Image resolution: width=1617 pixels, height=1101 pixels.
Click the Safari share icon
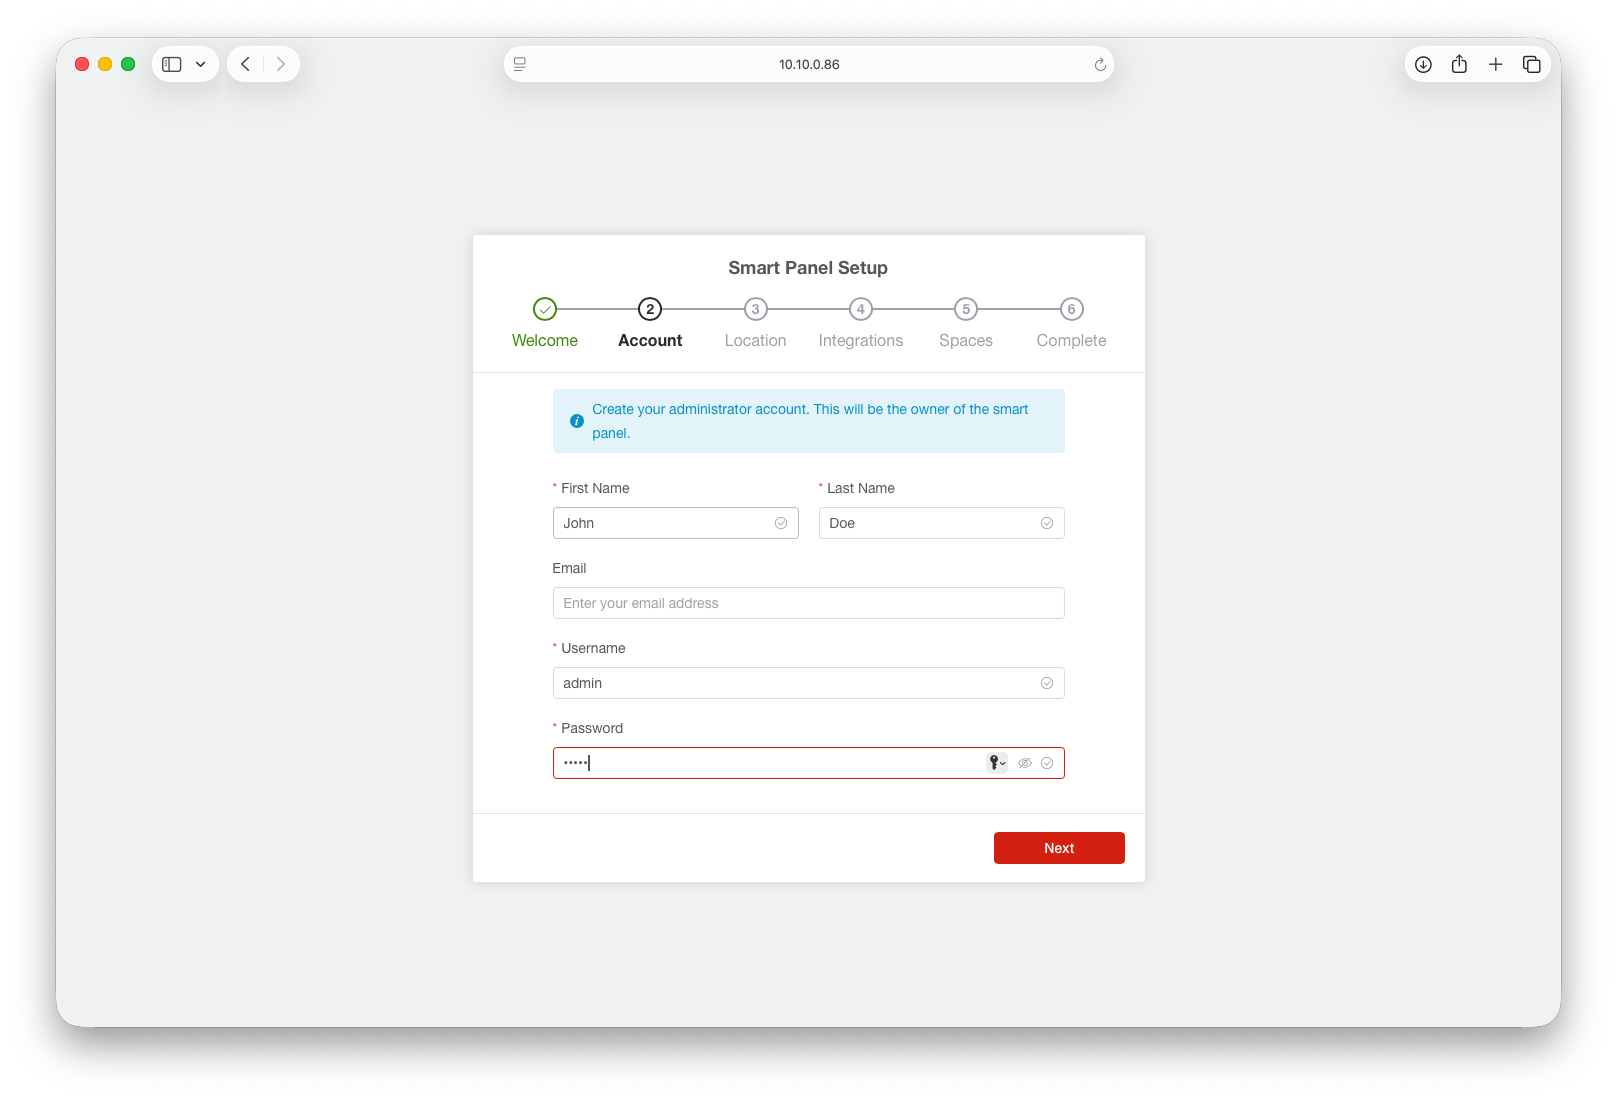[1459, 63]
